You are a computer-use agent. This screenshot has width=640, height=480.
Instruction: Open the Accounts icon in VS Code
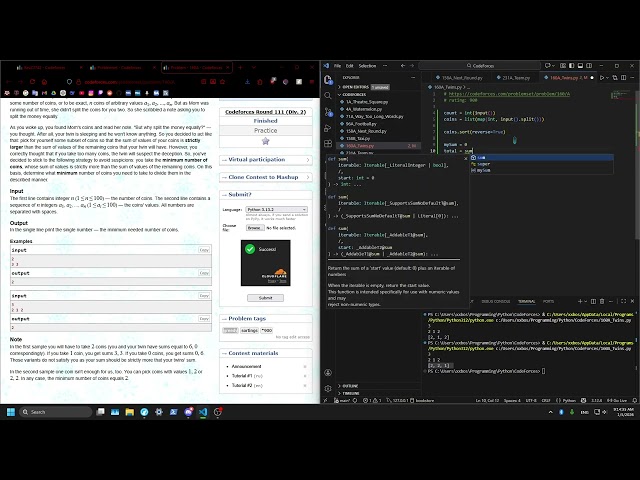click(x=328, y=373)
